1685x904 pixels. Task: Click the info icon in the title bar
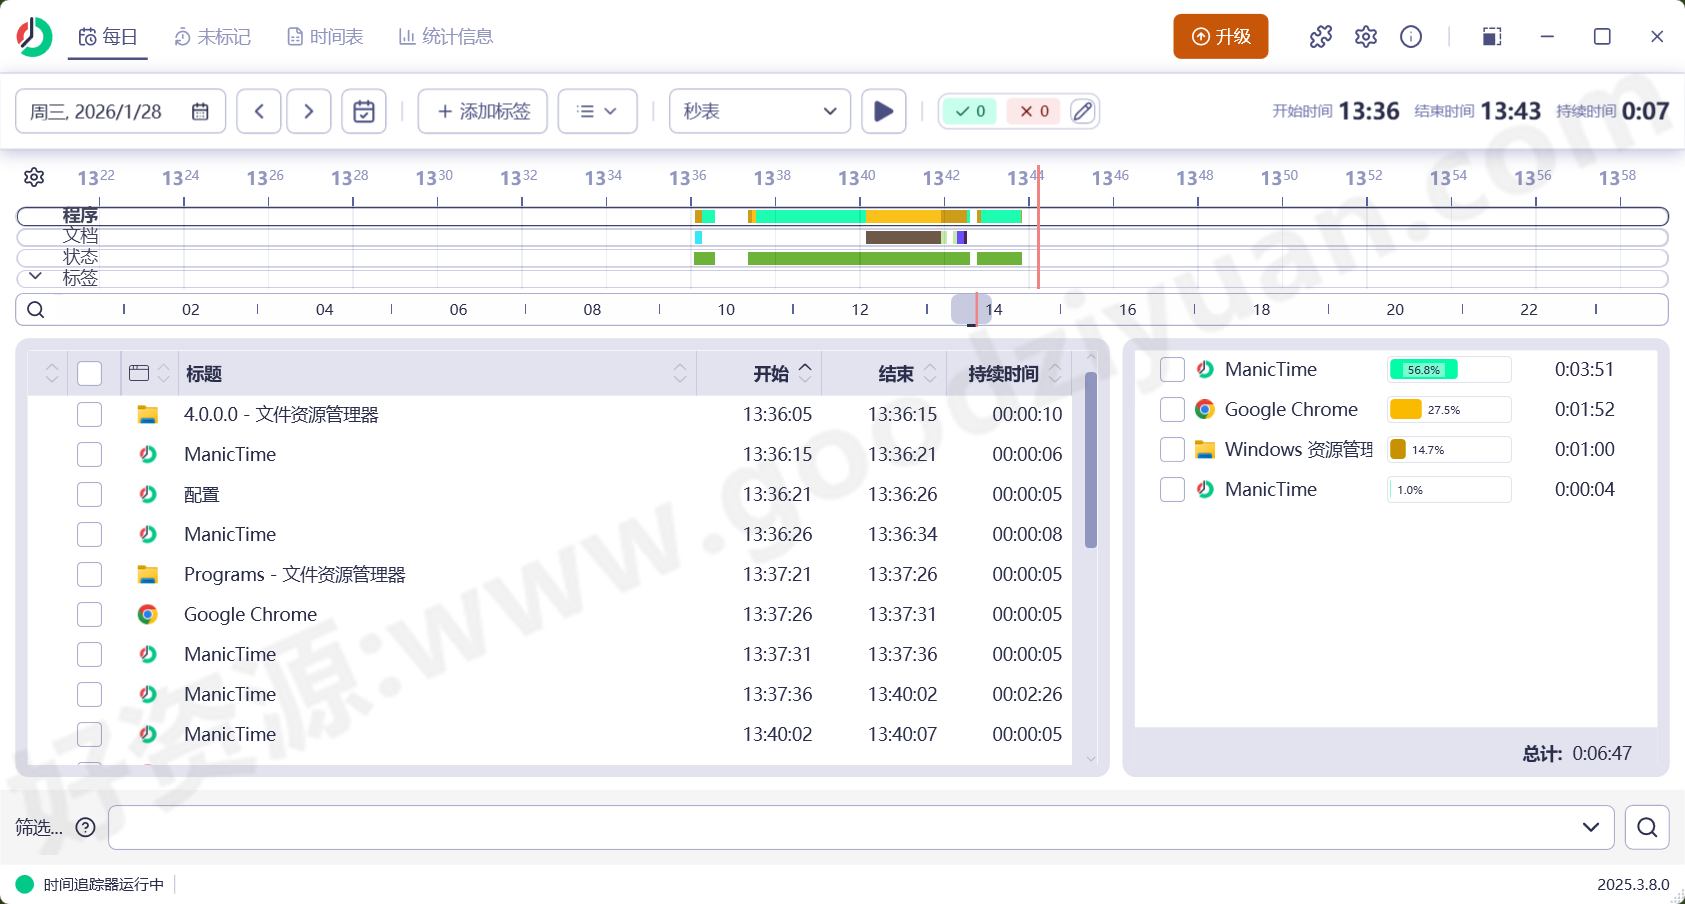(1411, 36)
